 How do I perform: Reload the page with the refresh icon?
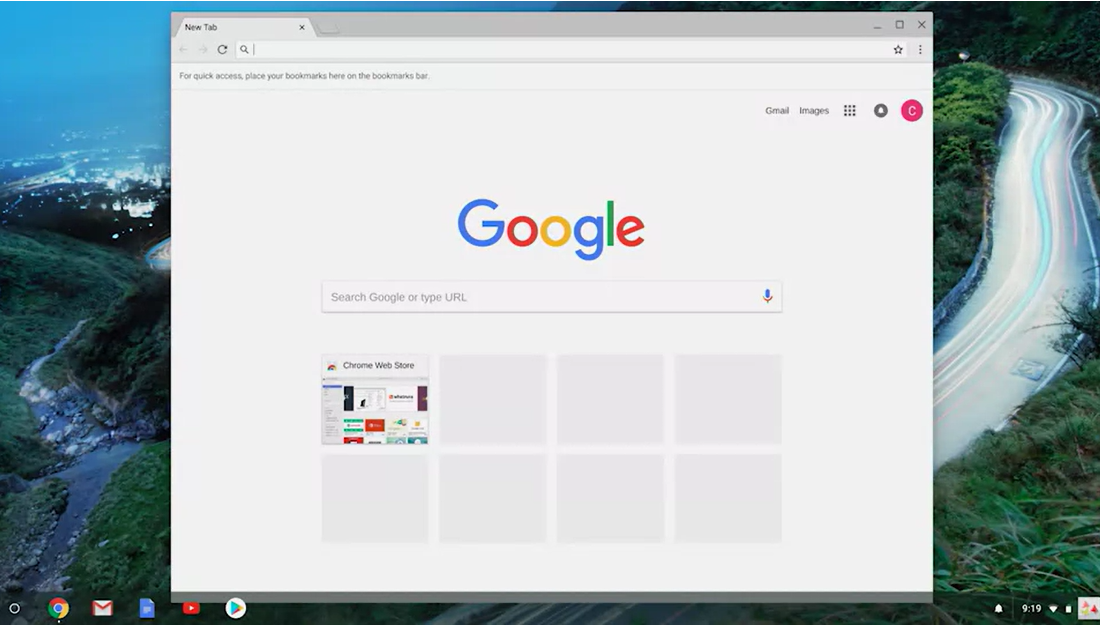tap(222, 49)
